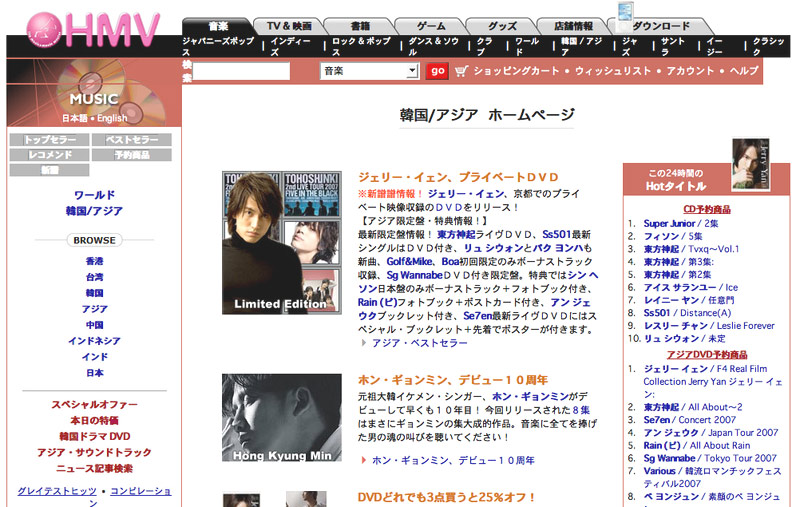This screenshot has width=800, height=507.
Task: Open CD予約商品 heading link
Action: [707, 209]
